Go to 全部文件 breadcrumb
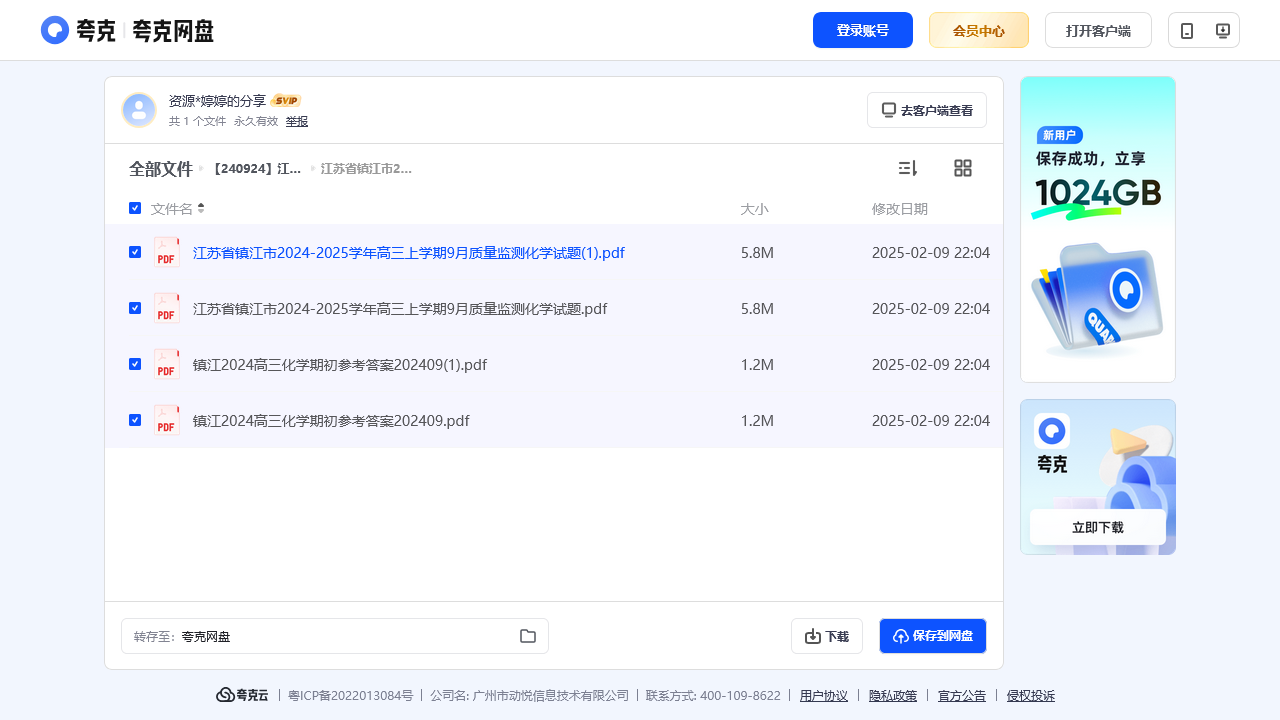 coord(160,169)
